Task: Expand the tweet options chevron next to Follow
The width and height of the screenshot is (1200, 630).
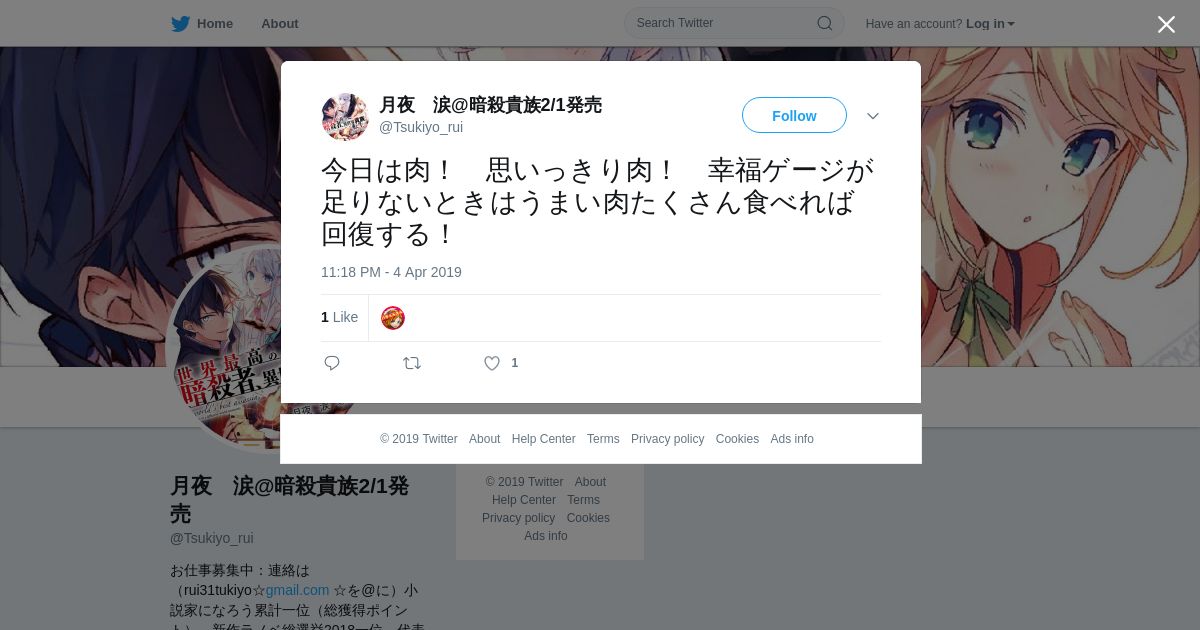Action: [x=873, y=116]
